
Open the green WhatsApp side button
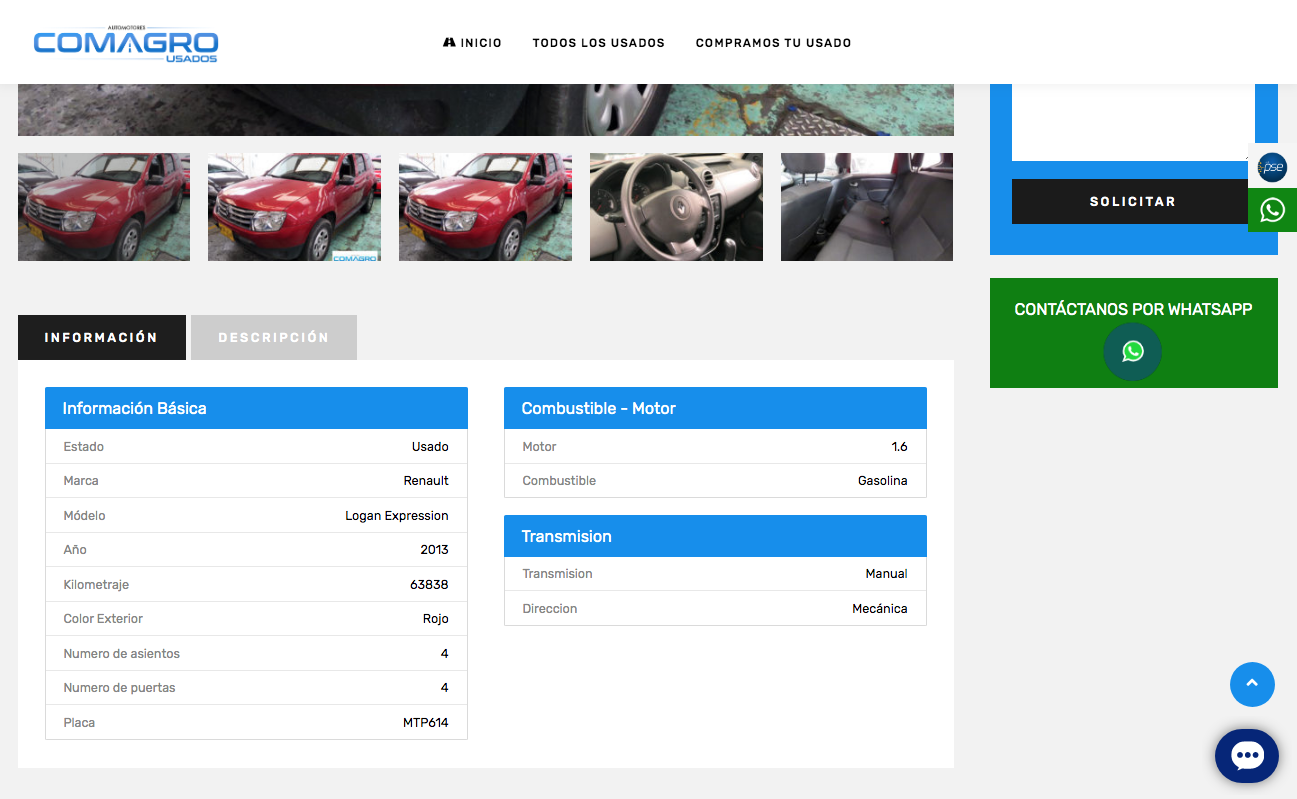[1272, 210]
